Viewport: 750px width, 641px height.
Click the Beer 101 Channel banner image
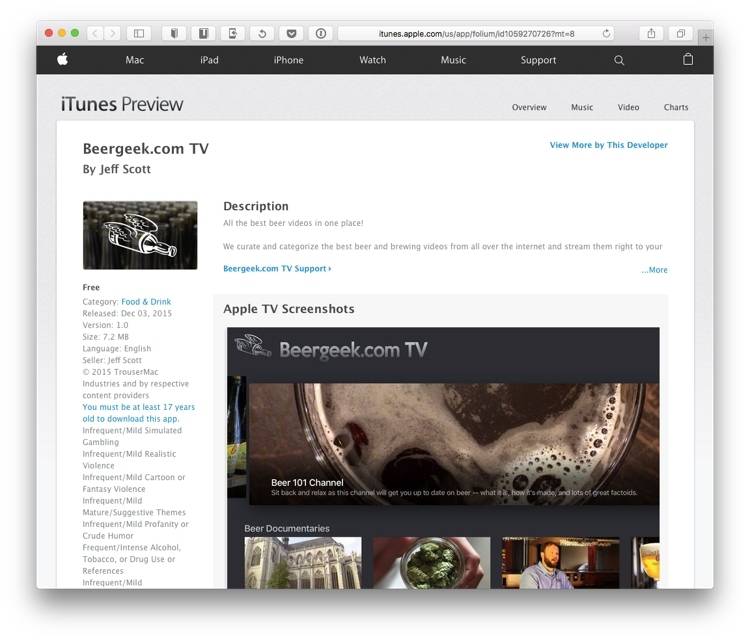453,443
